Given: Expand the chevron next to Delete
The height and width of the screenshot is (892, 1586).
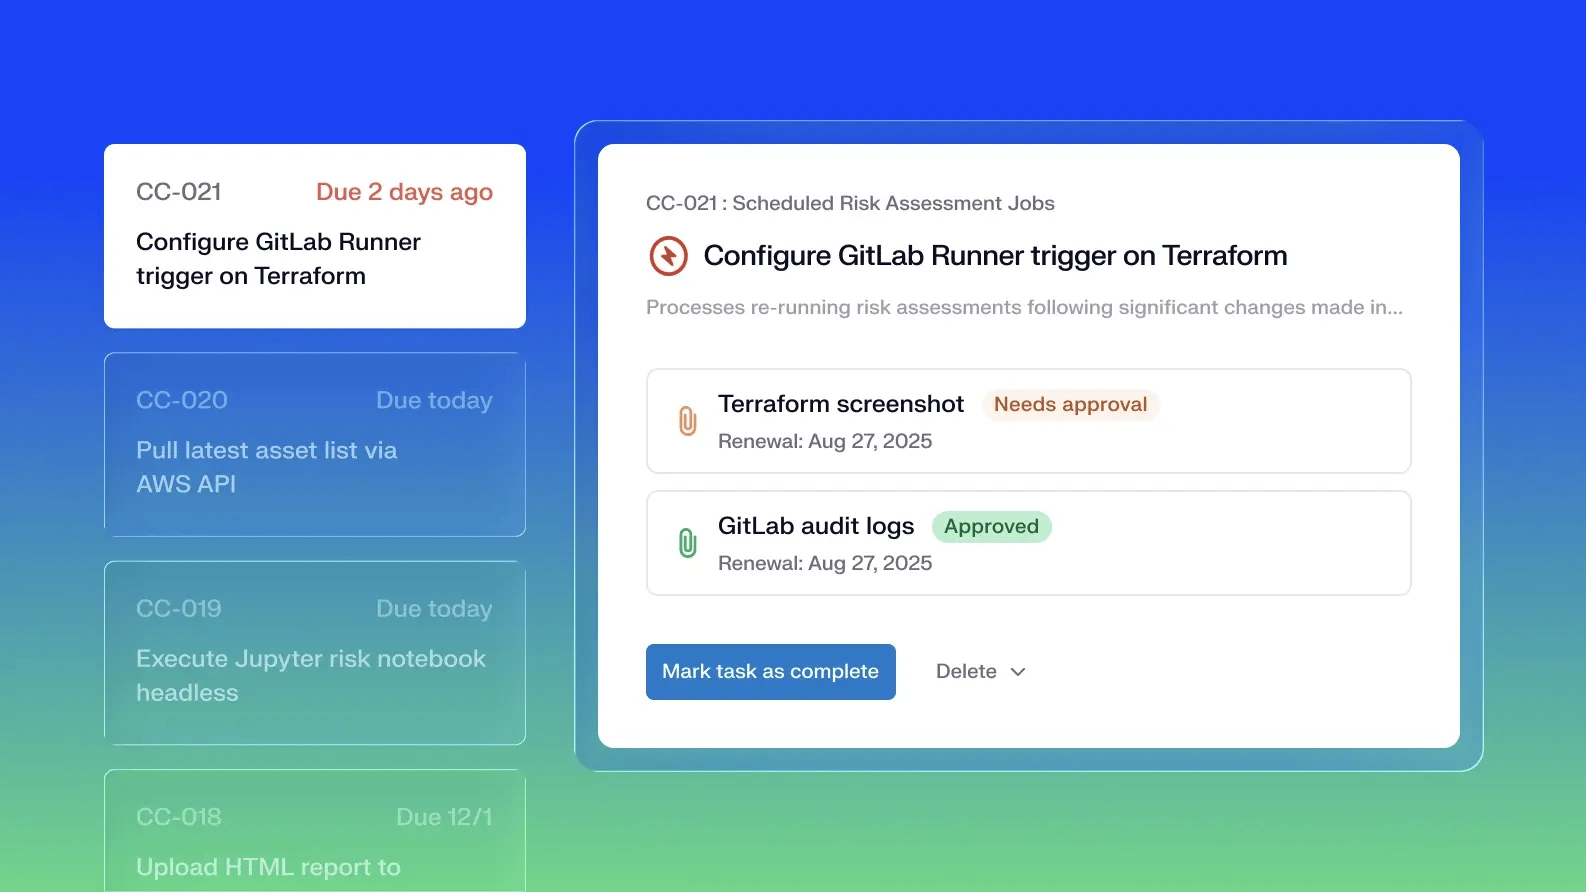Looking at the screenshot, I should (1018, 672).
